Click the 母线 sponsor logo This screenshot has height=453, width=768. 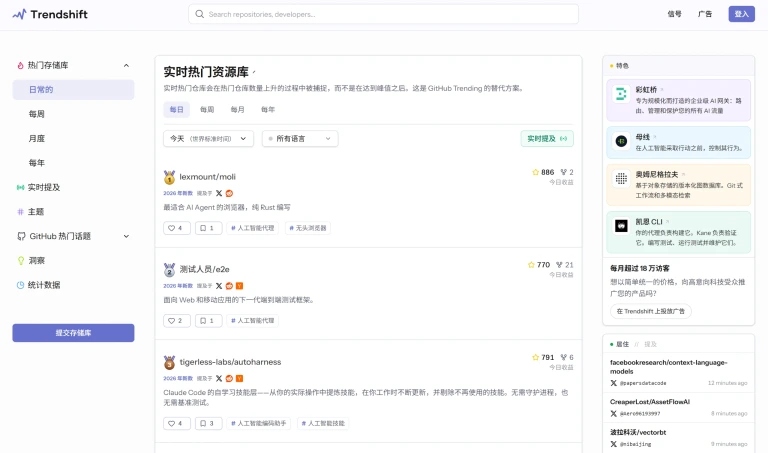click(x=621, y=141)
